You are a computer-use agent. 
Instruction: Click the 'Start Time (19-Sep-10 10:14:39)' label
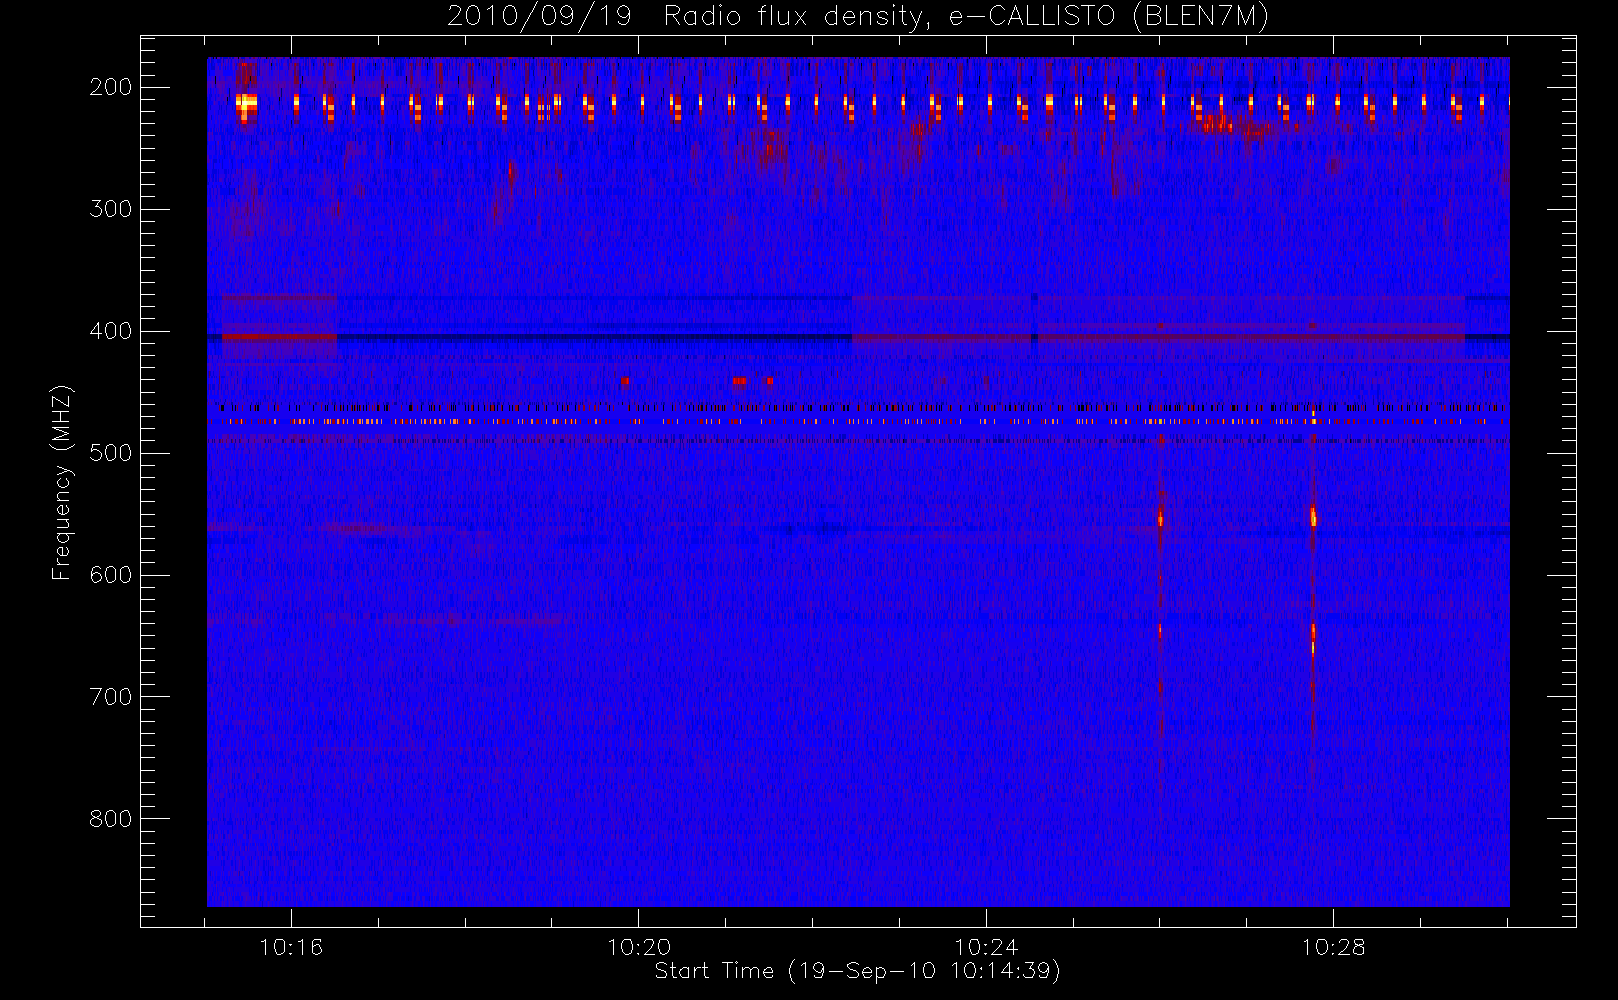(x=857, y=971)
